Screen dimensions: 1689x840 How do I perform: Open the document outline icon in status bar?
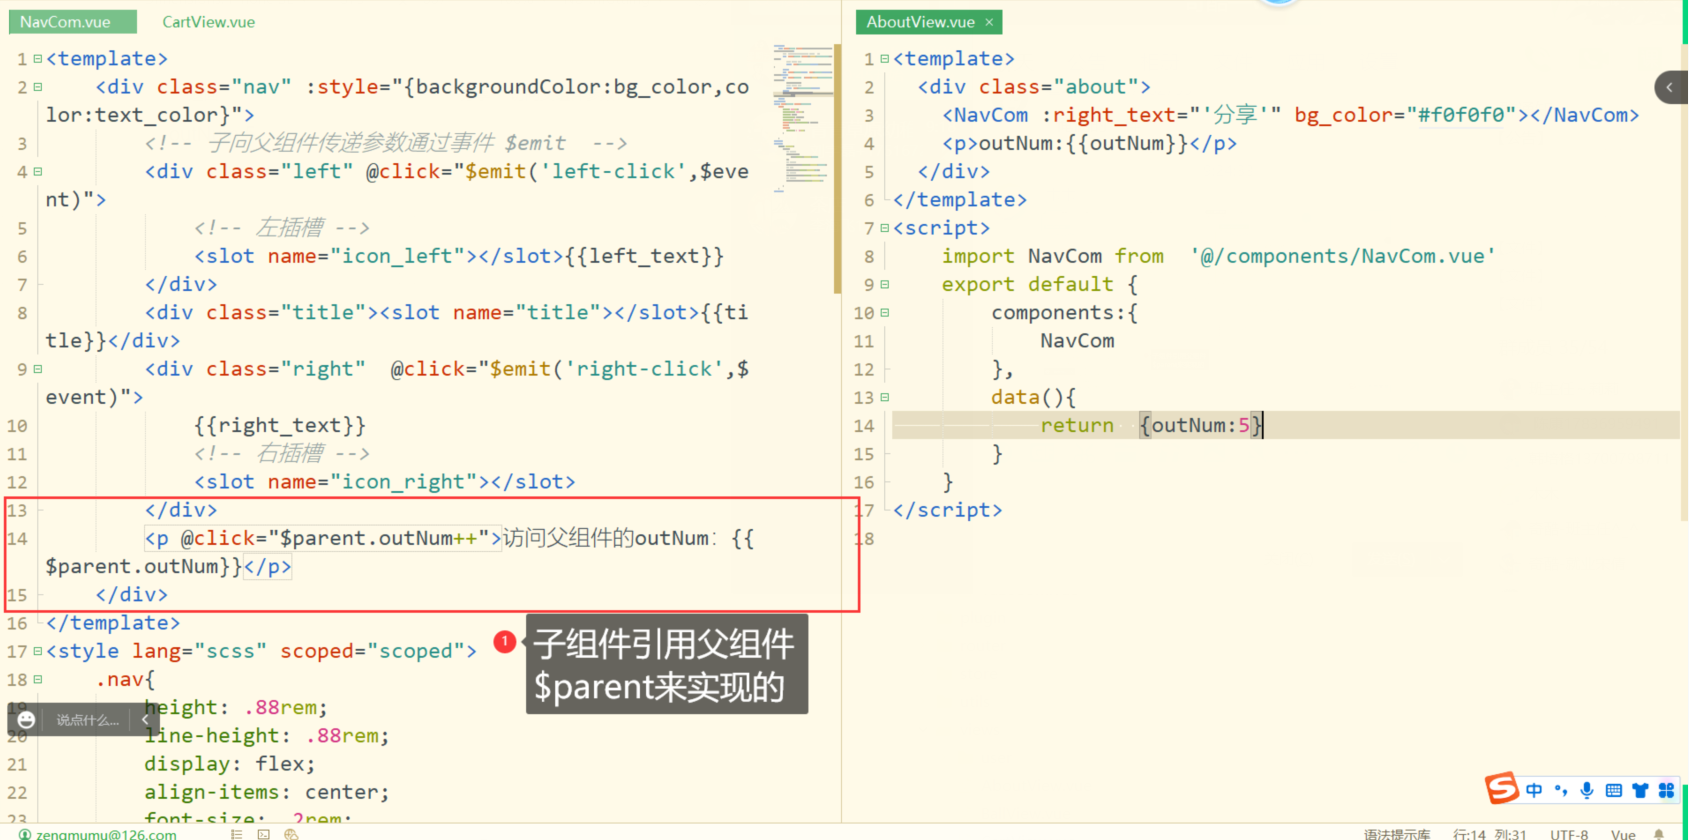[x=237, y=834]
